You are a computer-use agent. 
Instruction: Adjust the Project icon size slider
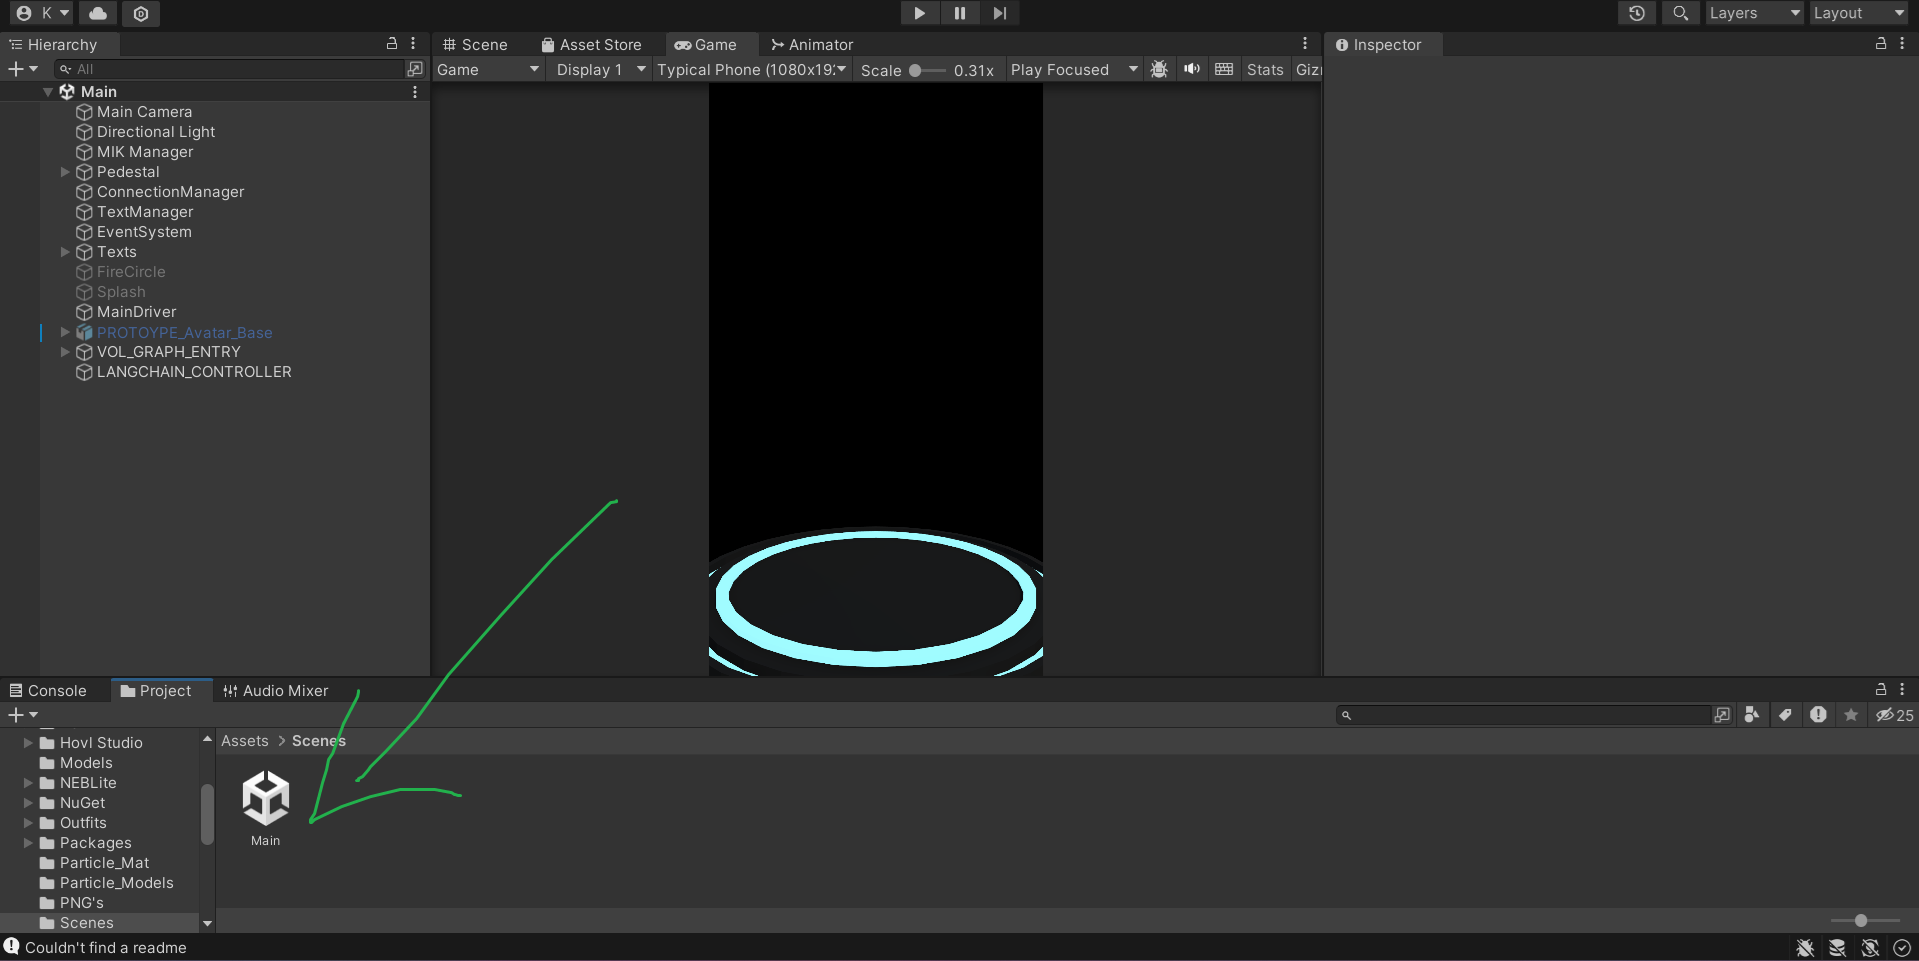coord(1865,921)
